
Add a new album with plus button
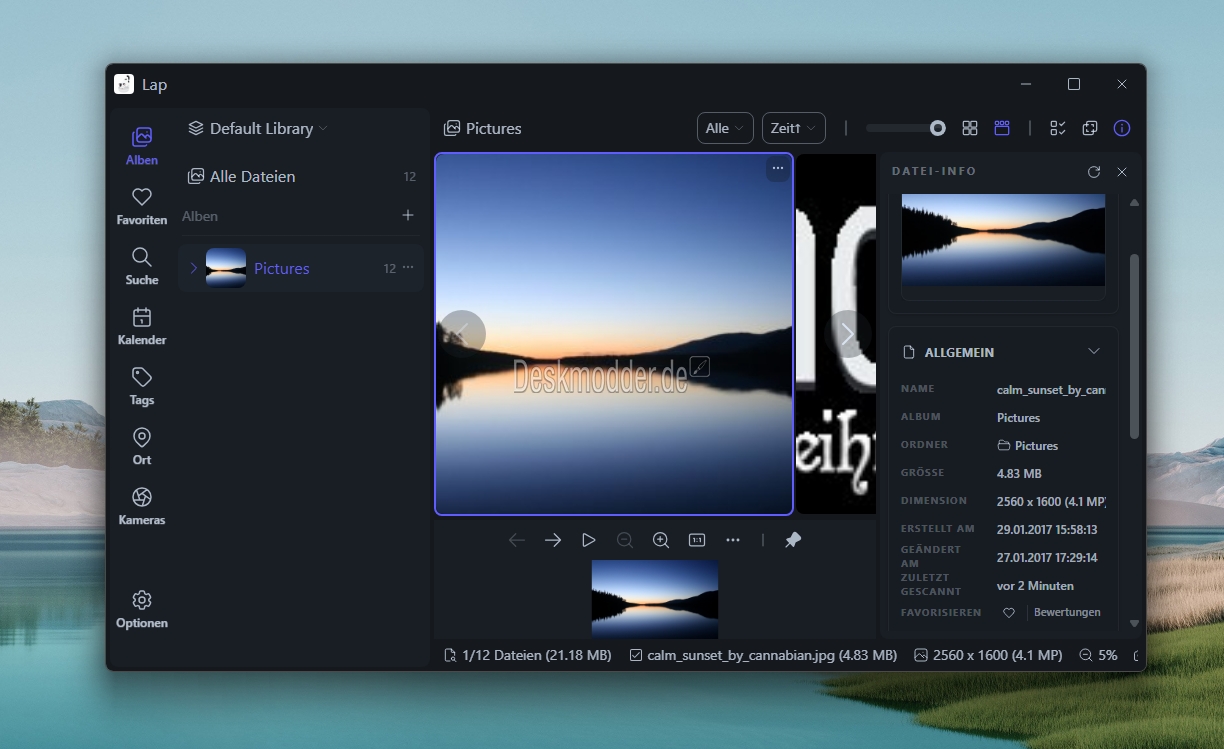pos(408,215)
